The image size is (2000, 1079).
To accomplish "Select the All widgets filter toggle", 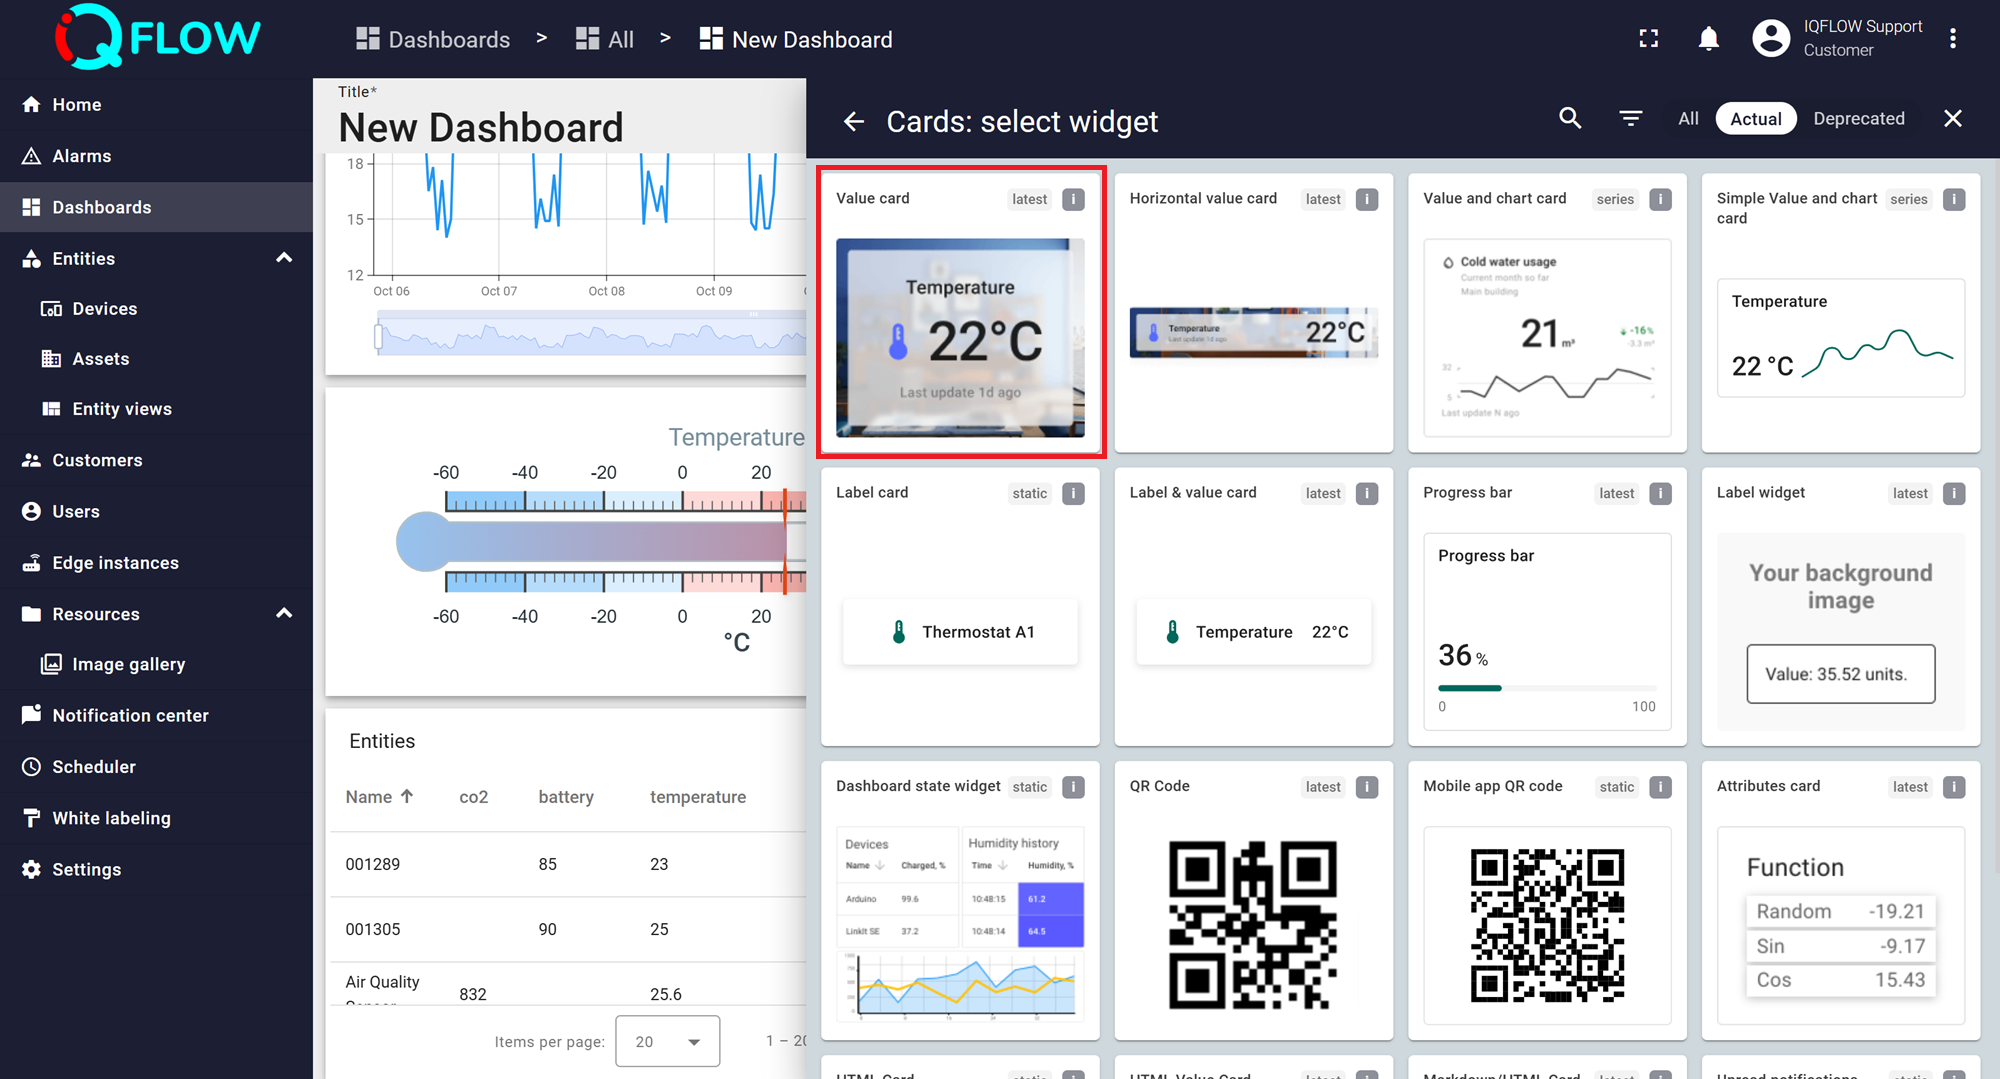I will (1688, 119).
